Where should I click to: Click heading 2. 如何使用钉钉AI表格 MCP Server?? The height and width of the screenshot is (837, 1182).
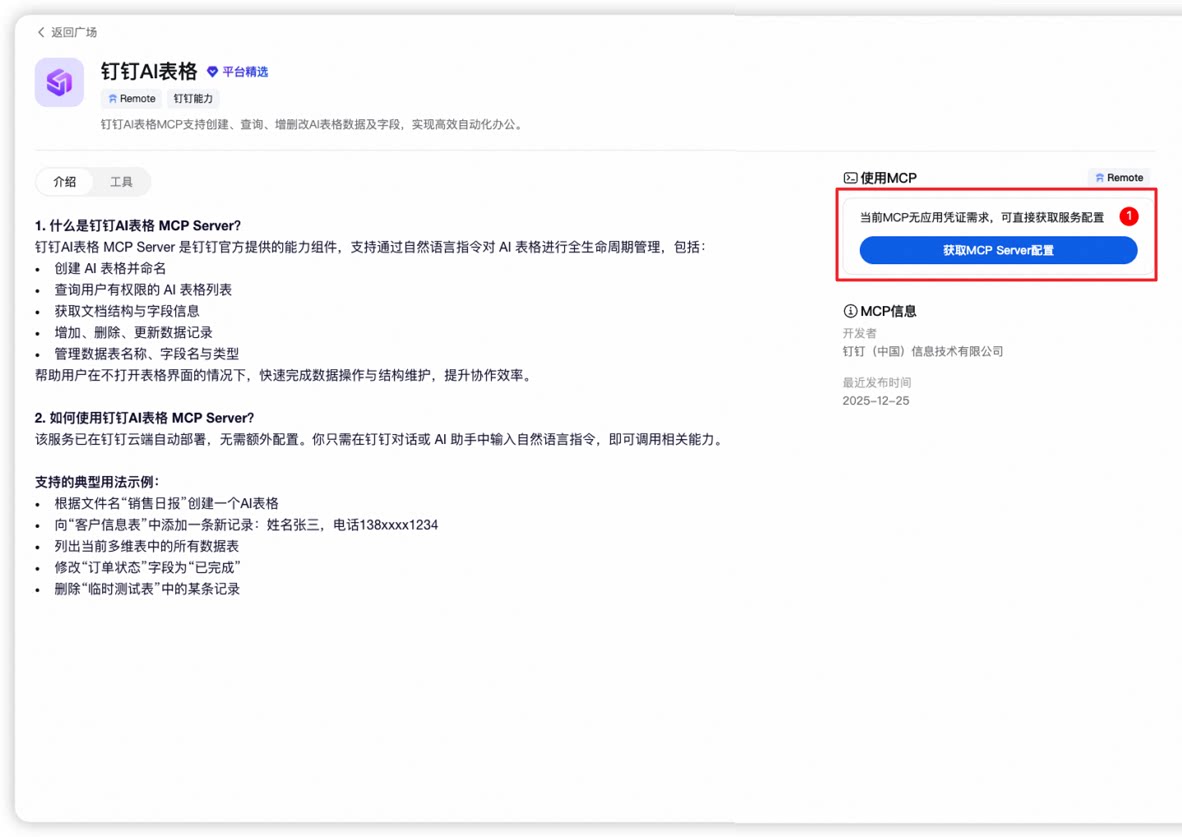coord(145,418)
